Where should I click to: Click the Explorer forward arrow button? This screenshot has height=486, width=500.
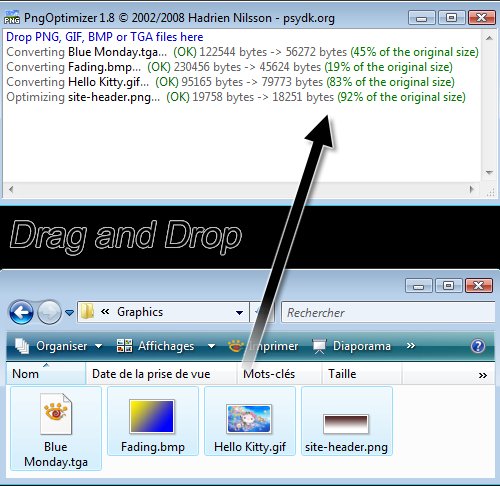click(x=49, y=312)
